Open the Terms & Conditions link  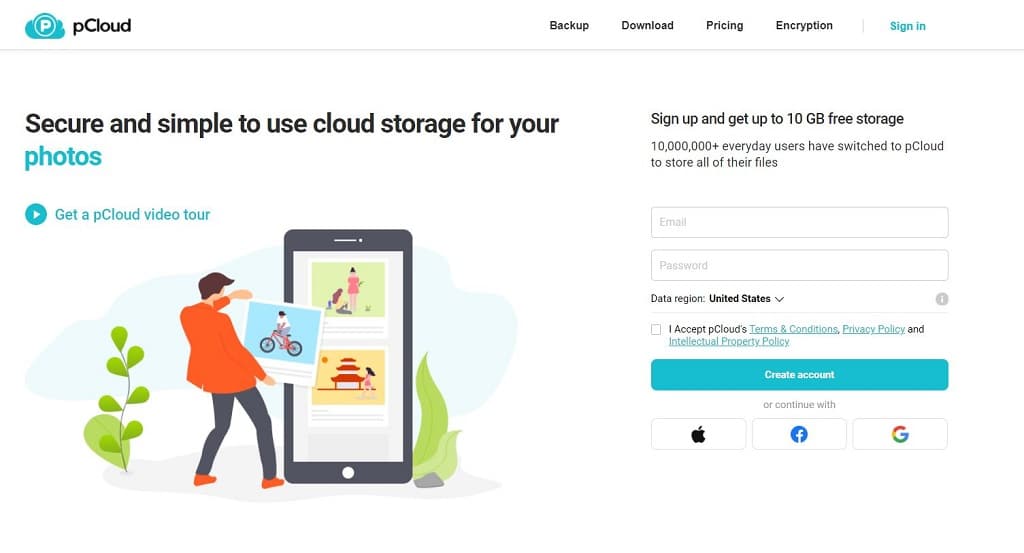pyautogui.click(x=793, y=329)
